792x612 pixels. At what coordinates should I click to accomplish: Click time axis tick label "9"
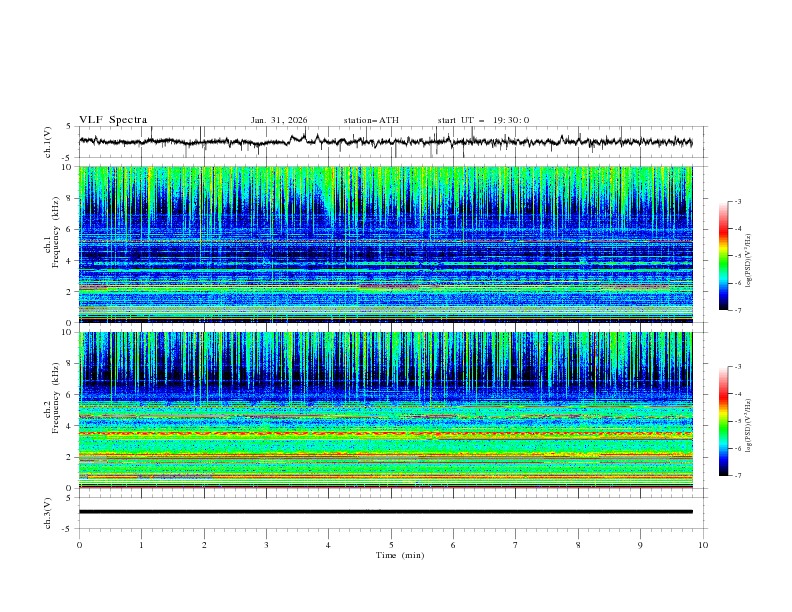(x=640, y=545)
